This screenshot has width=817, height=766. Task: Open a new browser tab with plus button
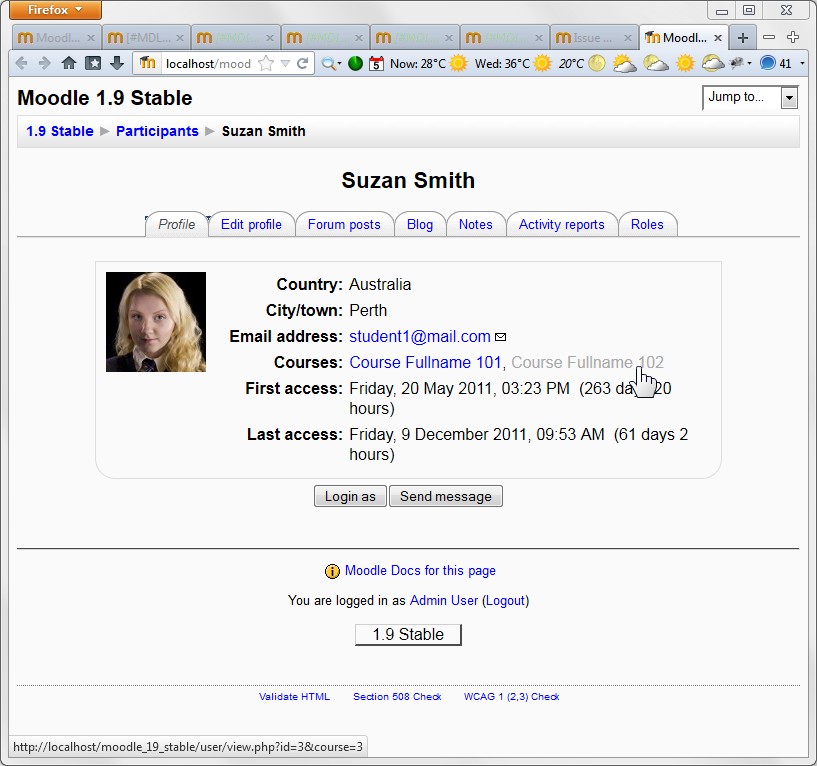(x=743, y=38)
